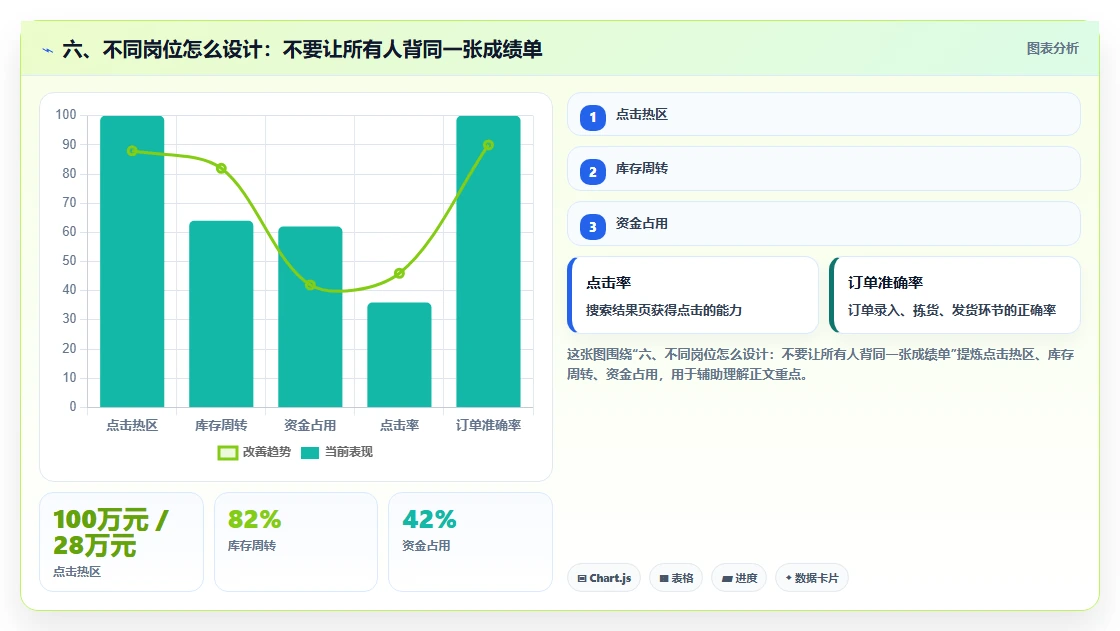
Task: Click the Chart.js tag
Action: point(604,577)
